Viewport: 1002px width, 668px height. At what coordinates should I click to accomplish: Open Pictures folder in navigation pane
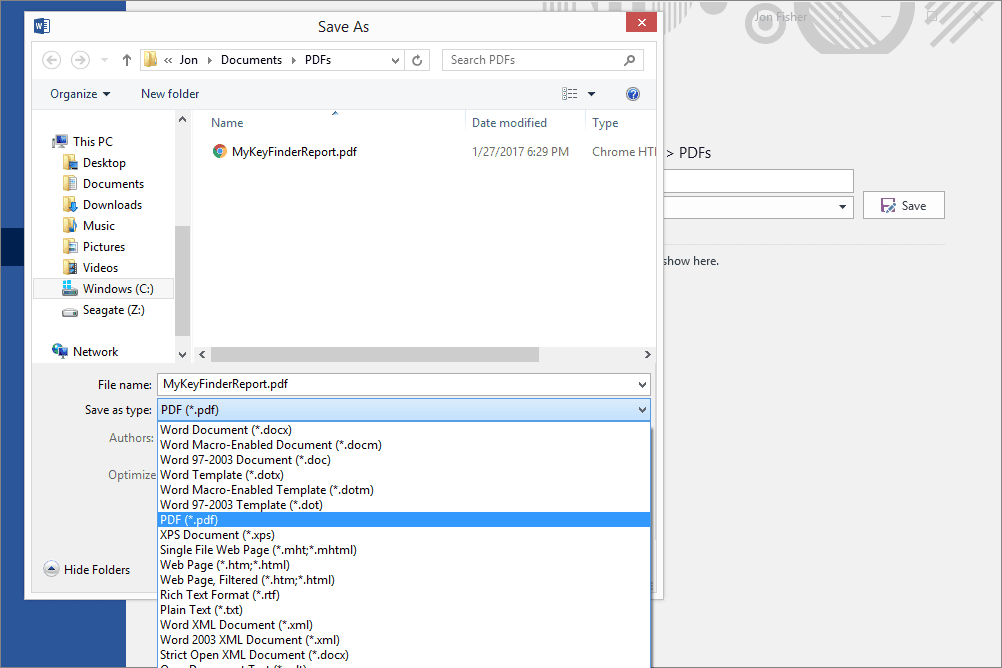(x=104, y=247)
